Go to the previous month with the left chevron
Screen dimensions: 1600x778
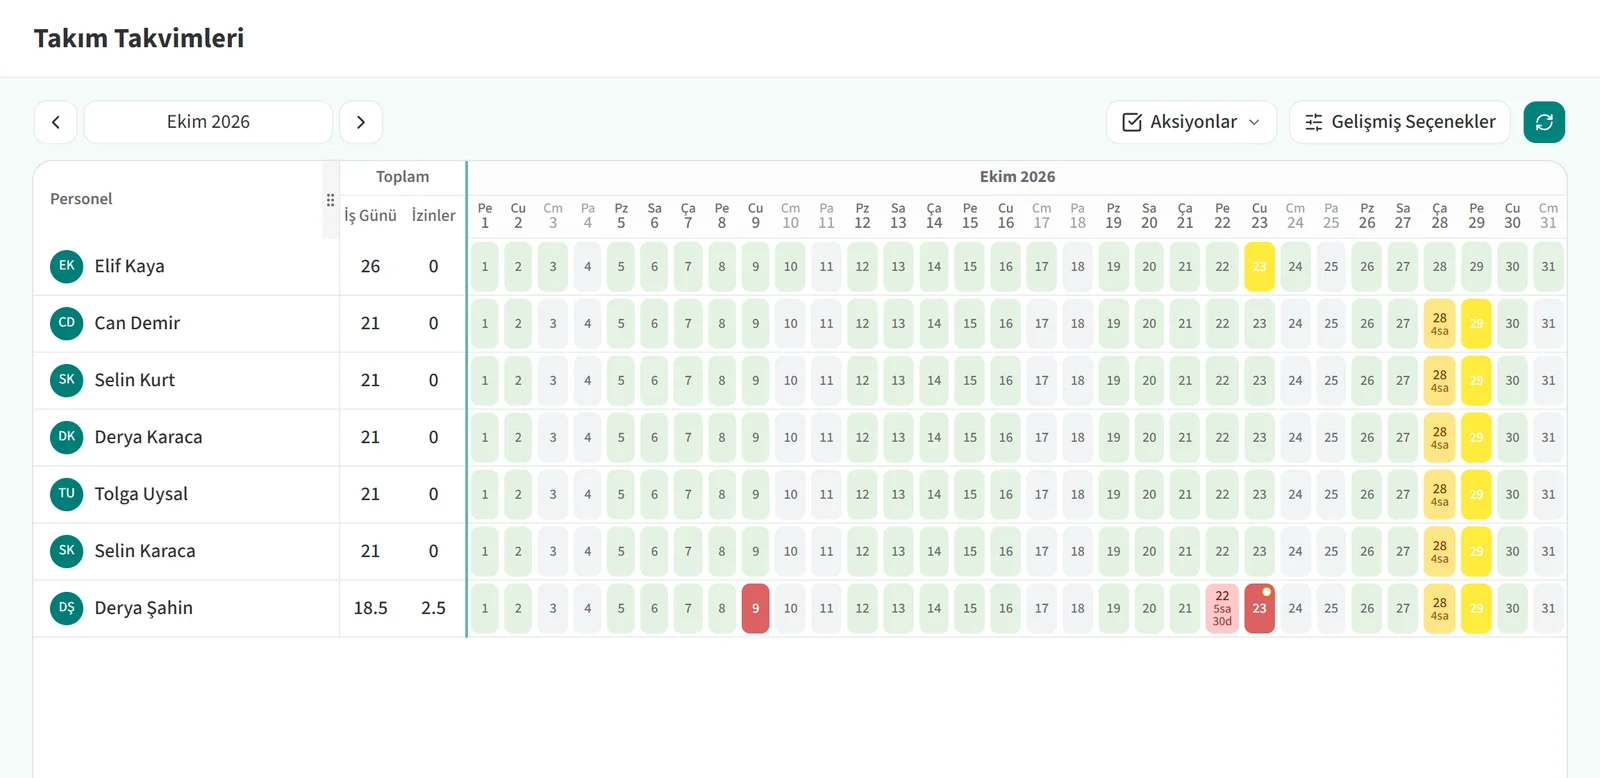(x=56, y=122)
